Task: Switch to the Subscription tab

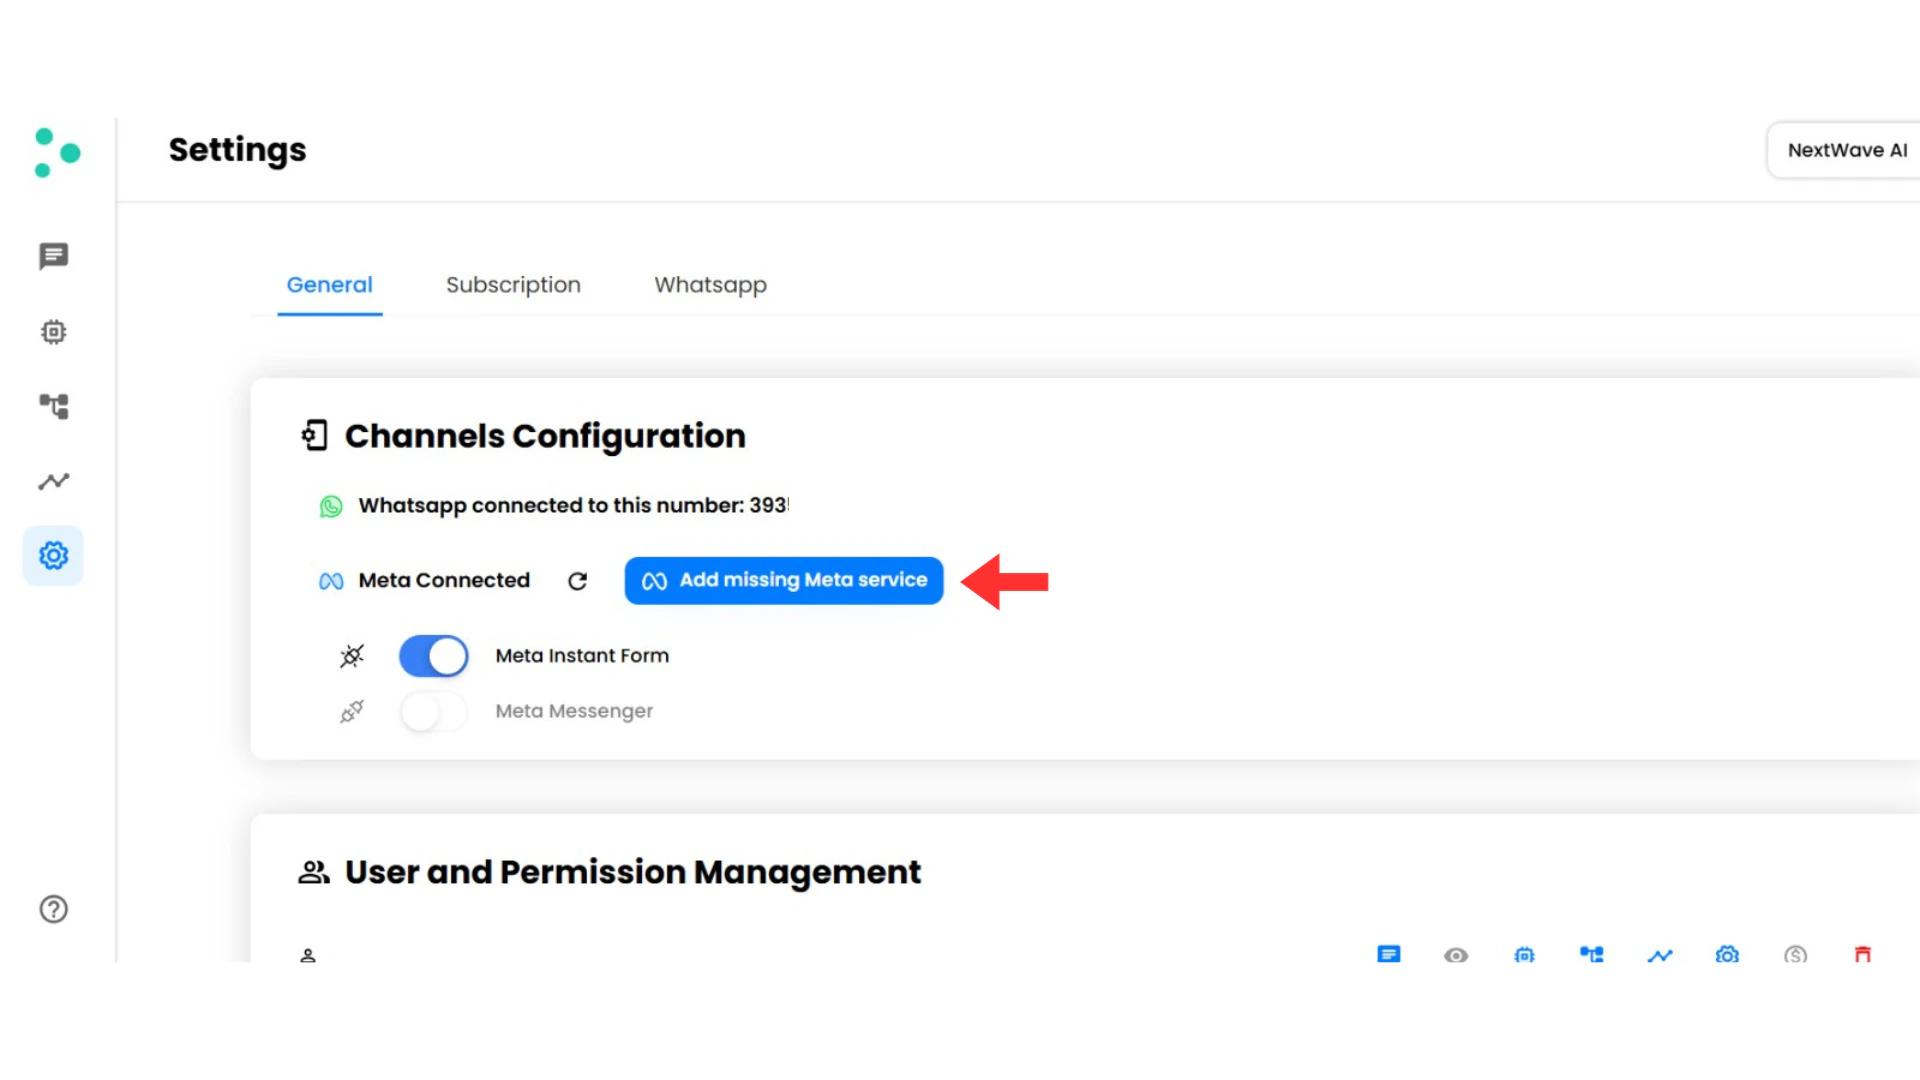Action: point(513,285)
